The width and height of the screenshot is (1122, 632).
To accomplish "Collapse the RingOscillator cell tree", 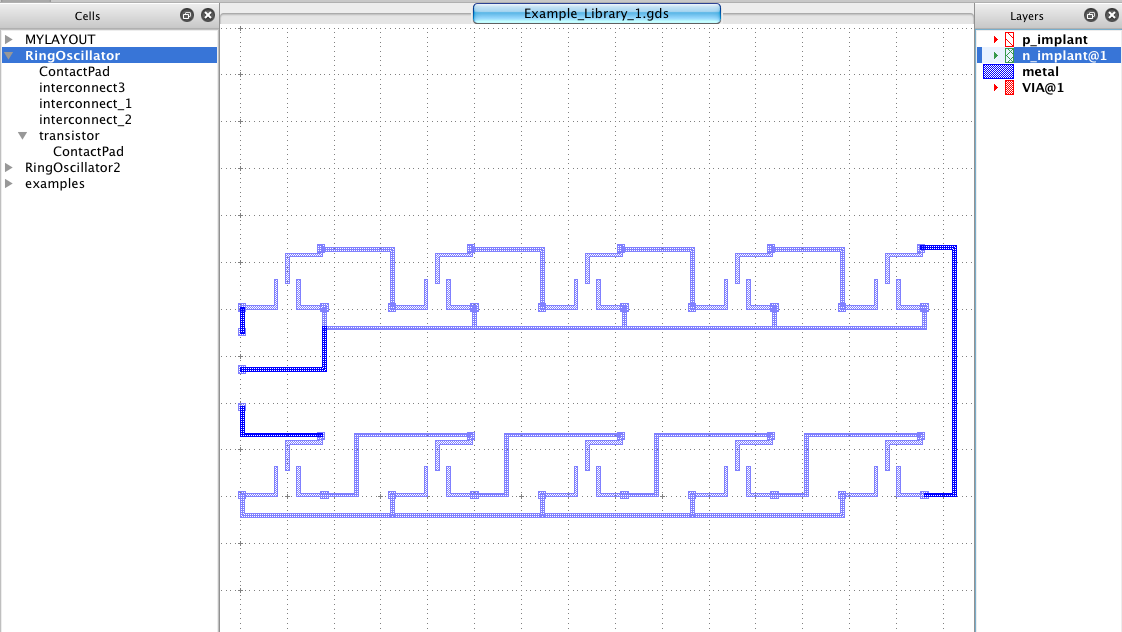I will (x=9, y=55).
